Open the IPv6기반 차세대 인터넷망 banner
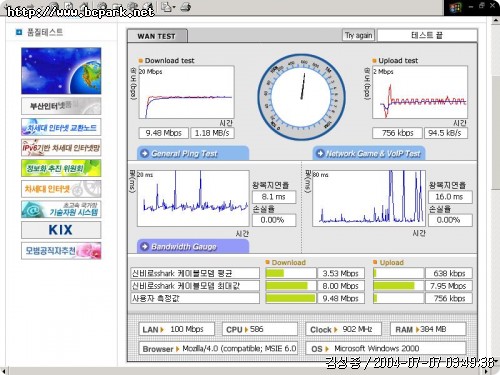This screenshot has width=500, height=375. point(61,148)
